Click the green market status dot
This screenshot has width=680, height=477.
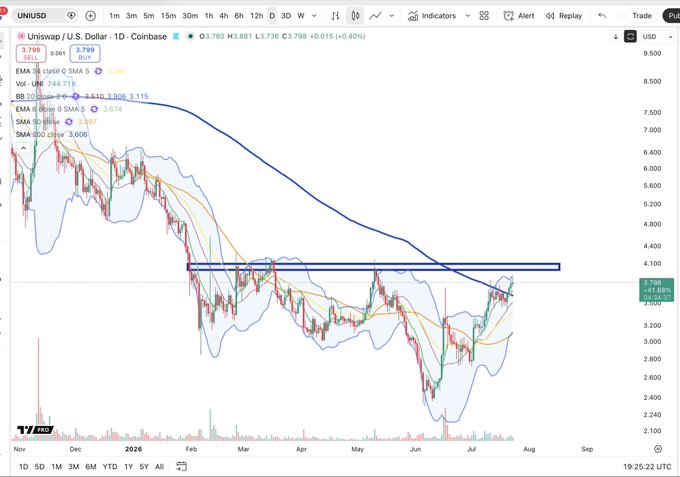pyautogui.click(x=190, y=36)
